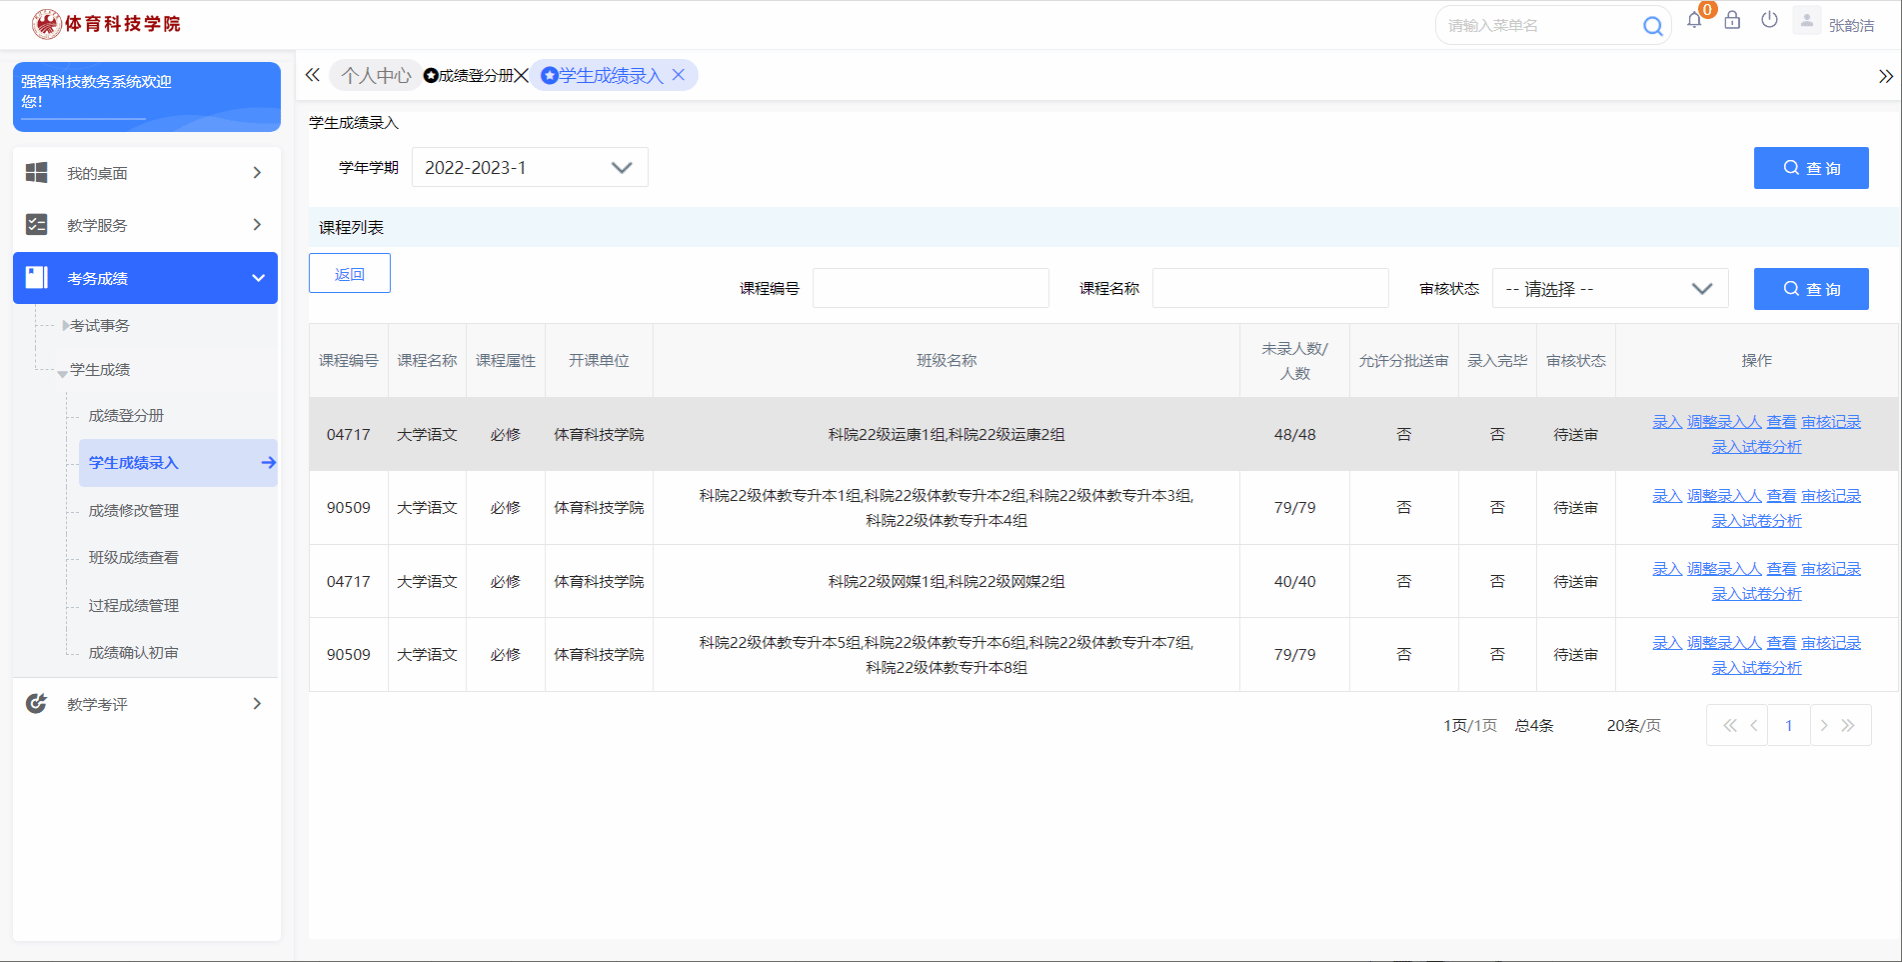Open the 审核状态 dropdown
Screen dimensions: 1902x962
pos(1609,289)
